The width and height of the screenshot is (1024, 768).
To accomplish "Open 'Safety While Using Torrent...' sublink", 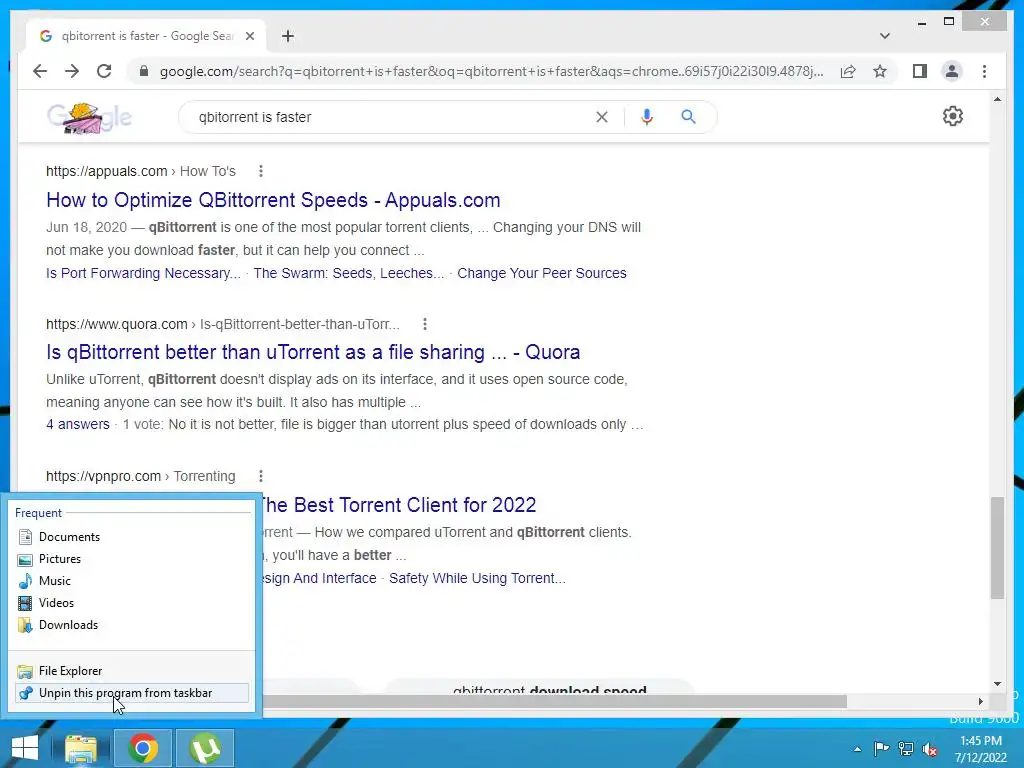I will (477, 578).
